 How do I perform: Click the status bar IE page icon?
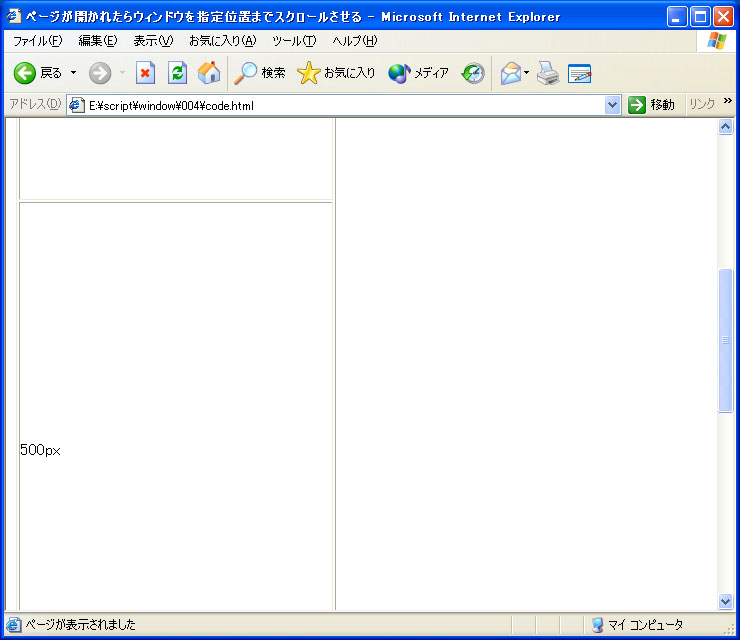click(x=14, y=625)
